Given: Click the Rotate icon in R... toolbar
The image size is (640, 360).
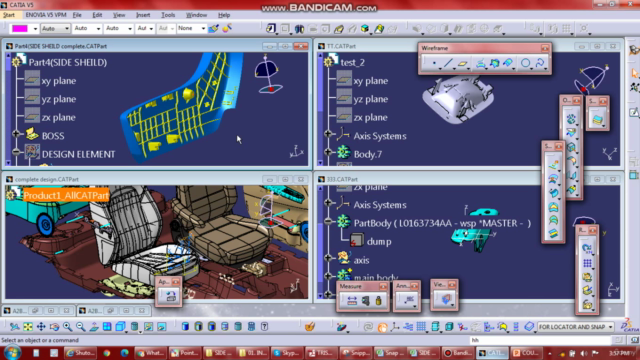Looking at the screenshot, I should coord(587,248).
